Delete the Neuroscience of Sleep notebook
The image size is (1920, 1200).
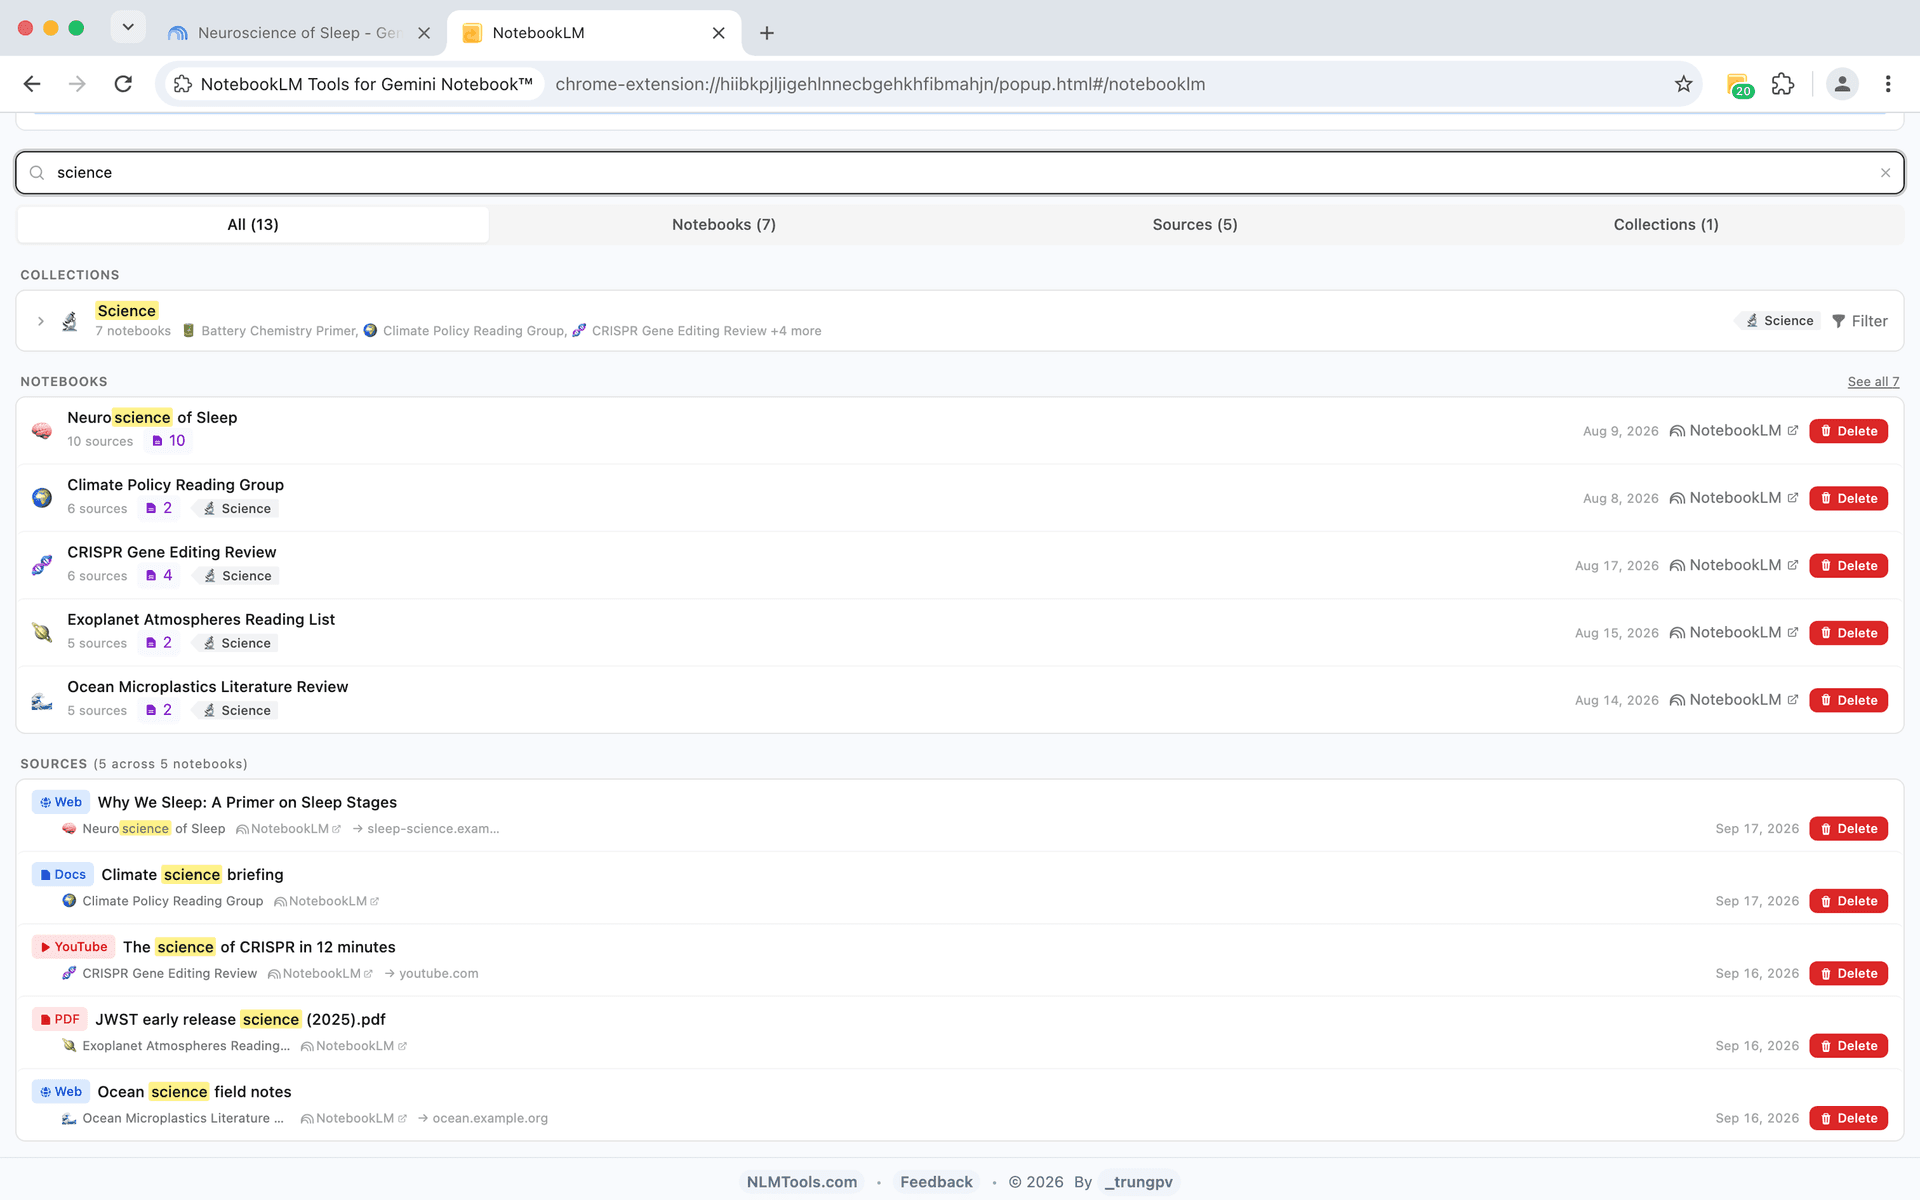point(1848,431)
